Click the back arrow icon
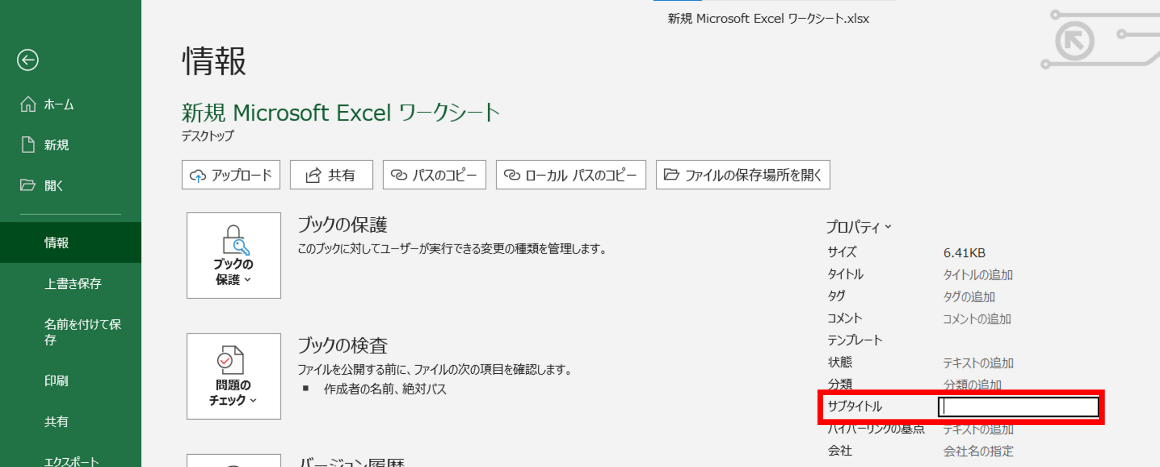This screenshot has width=1160, height=467. click(28, 60)
